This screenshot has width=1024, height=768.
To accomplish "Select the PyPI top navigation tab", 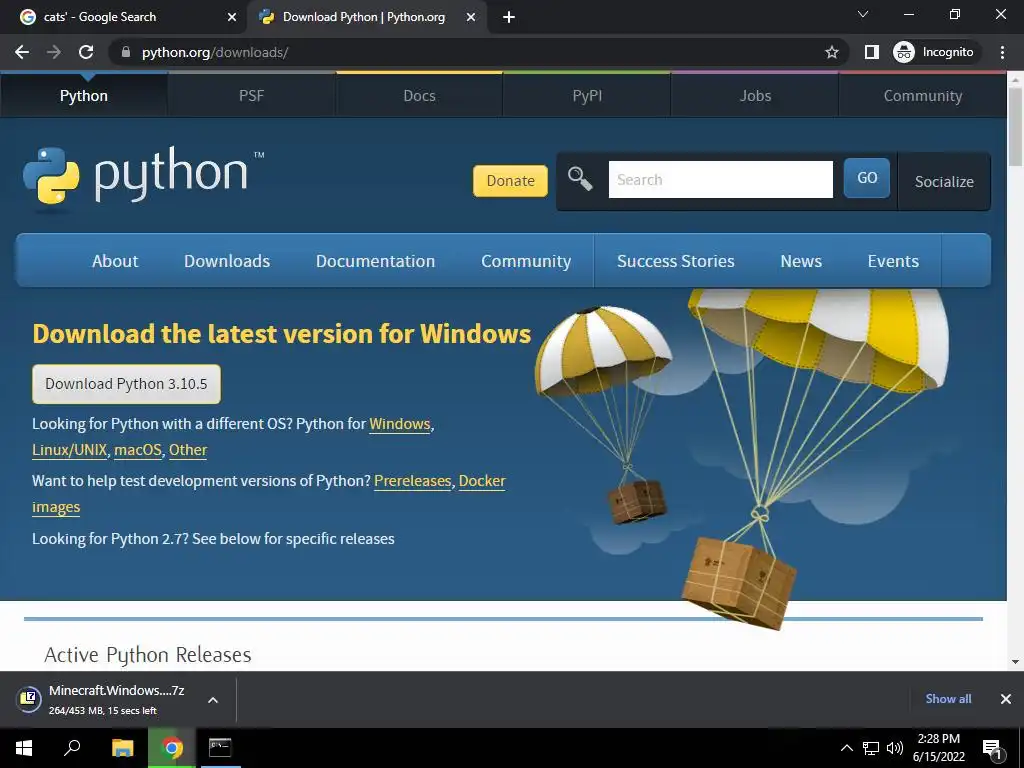I will (587, 95).
